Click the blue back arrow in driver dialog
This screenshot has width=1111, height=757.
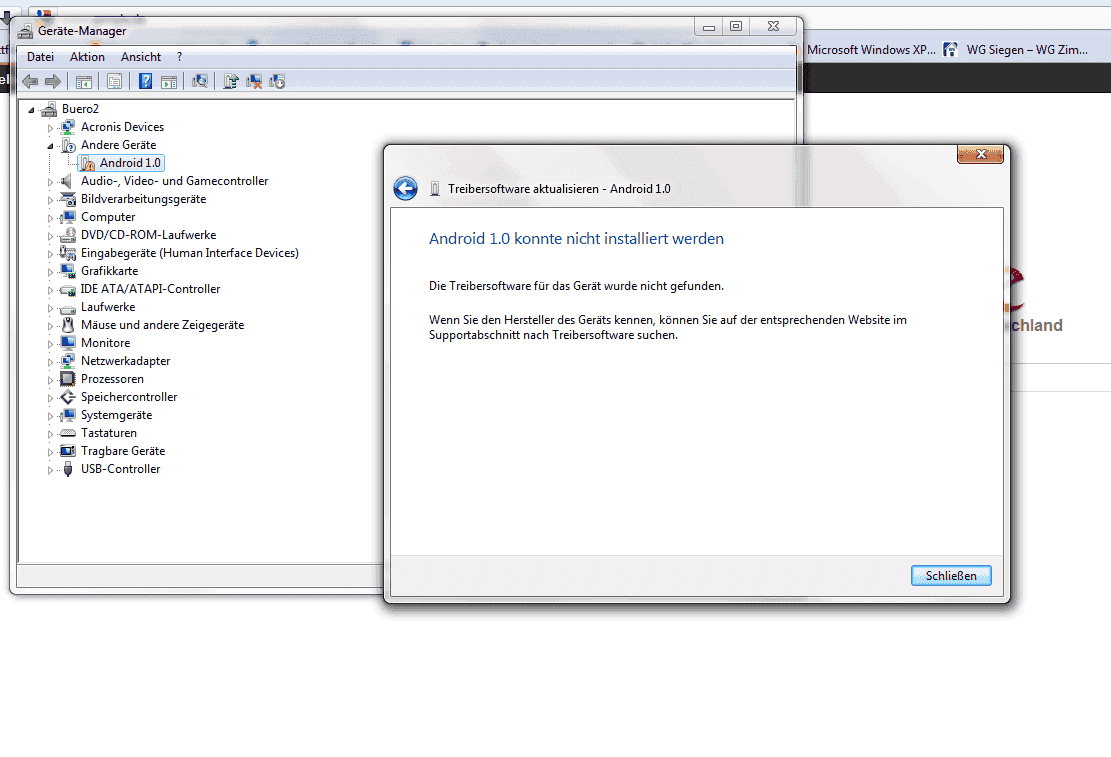coord(405,188)
